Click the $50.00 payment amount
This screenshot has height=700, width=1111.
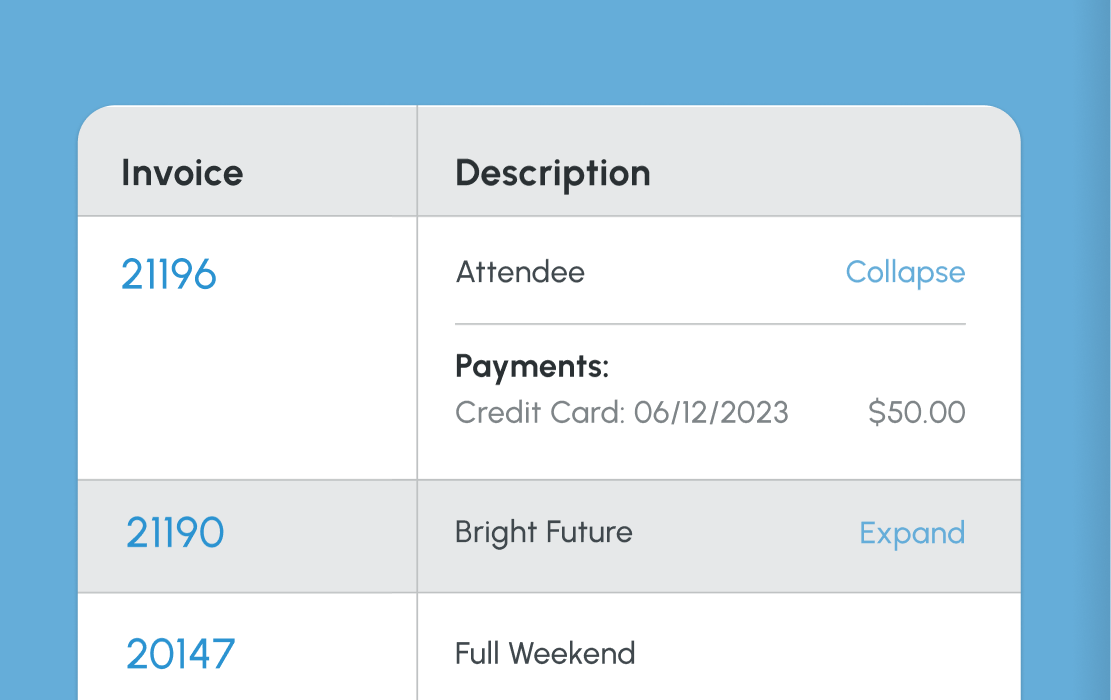(x=916, y=412)
